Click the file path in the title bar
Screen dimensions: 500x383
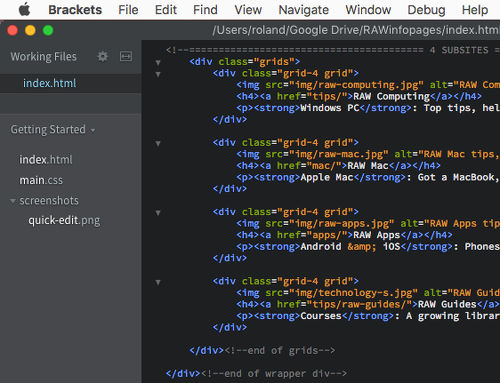[x=356, y=30]
